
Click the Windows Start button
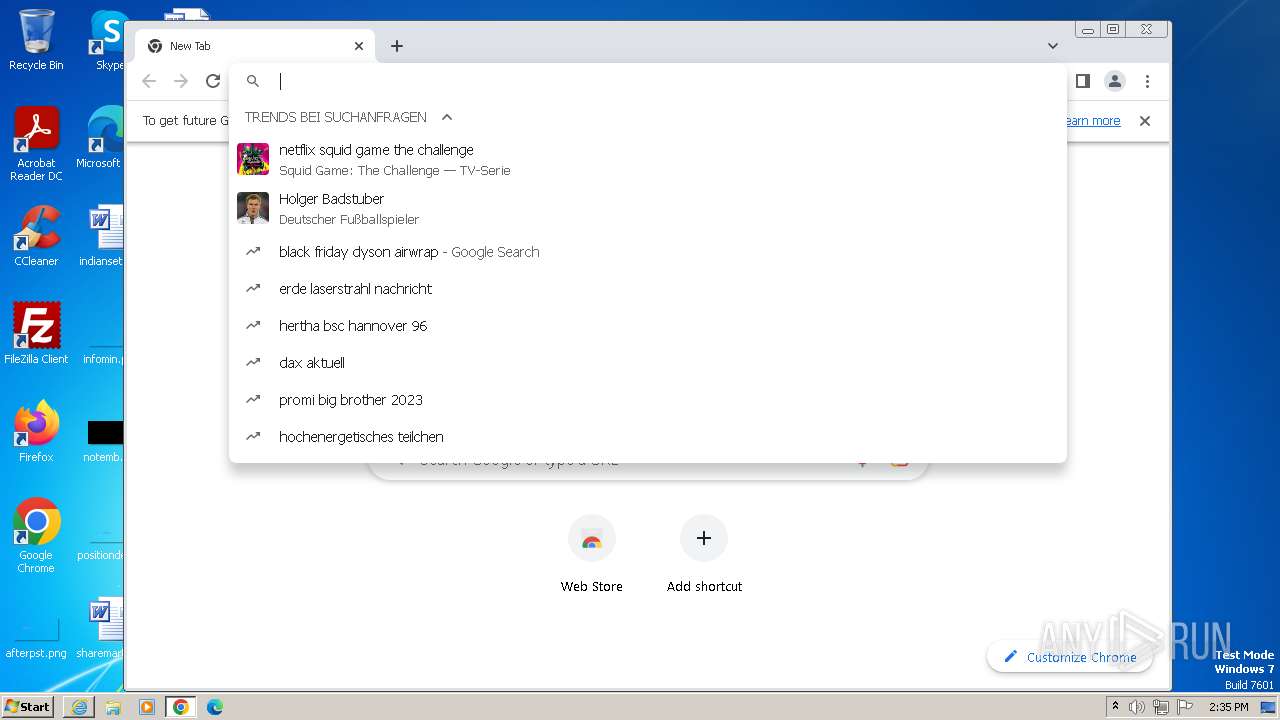tap(27, 706)
